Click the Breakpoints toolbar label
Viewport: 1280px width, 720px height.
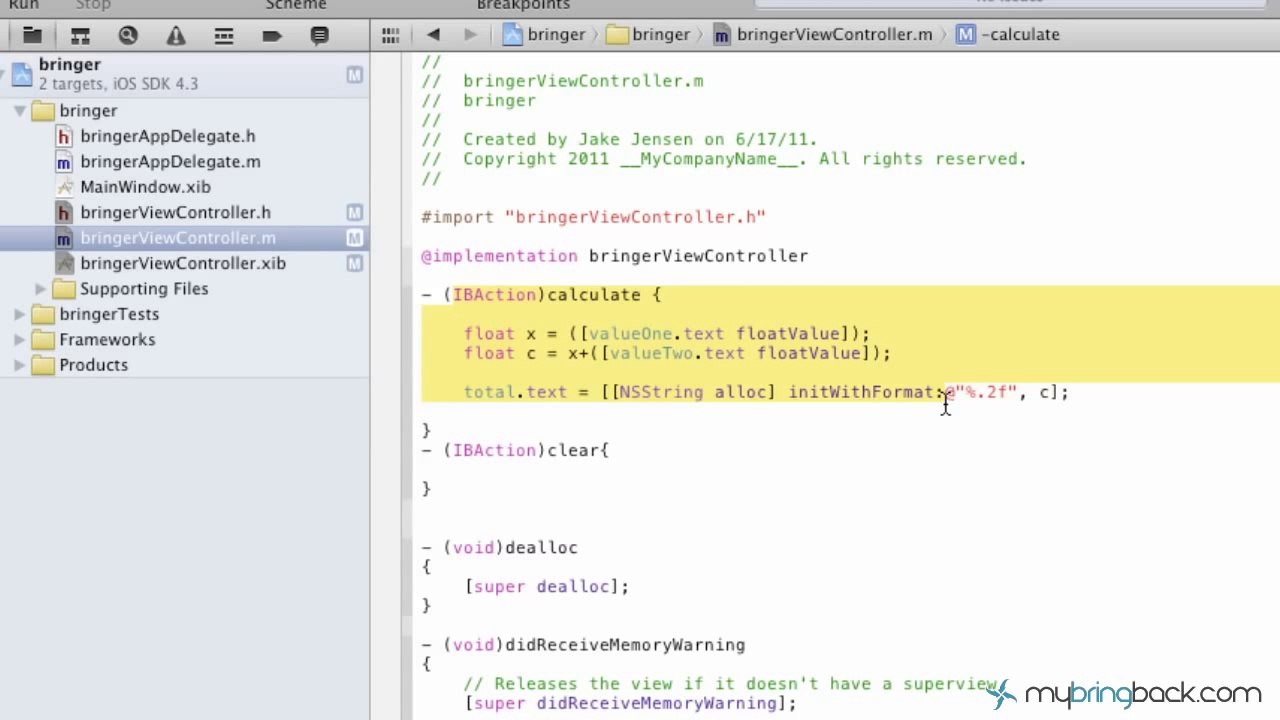[523, 5]
